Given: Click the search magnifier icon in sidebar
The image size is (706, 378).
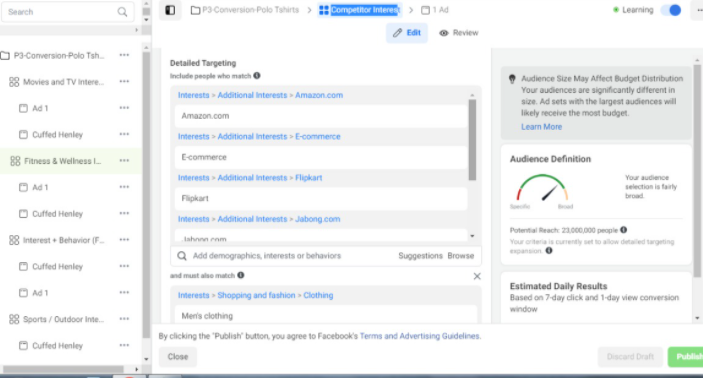Looking at the screenshot, I should click(122, 12).
